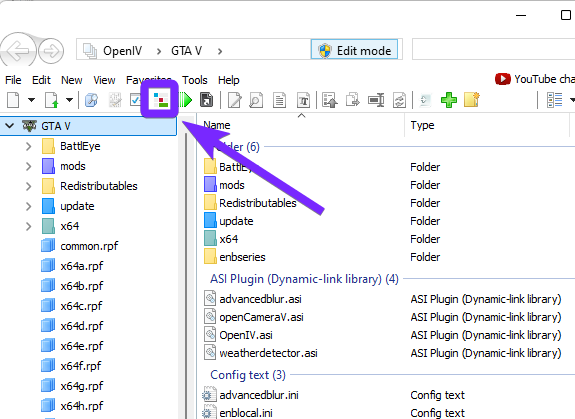Select advancedblur.ini in the file list
The image size is (575, 419).
[259, 395]
